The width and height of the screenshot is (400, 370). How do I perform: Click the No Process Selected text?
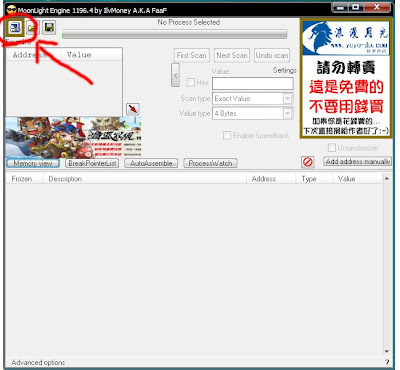click(189, 22)
